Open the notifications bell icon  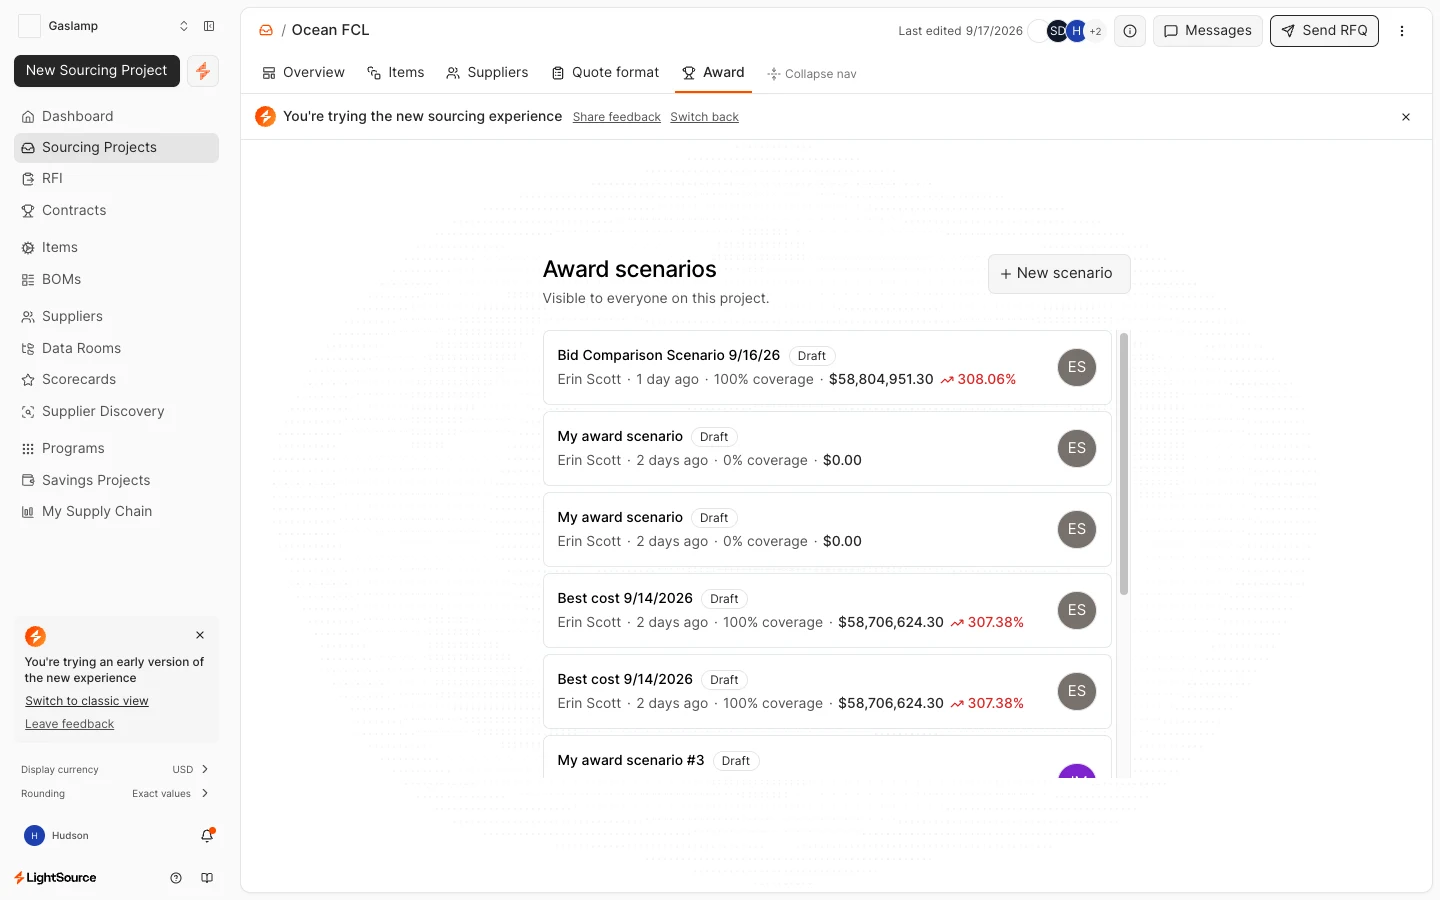pyautogui.click(x=207, y=835)
